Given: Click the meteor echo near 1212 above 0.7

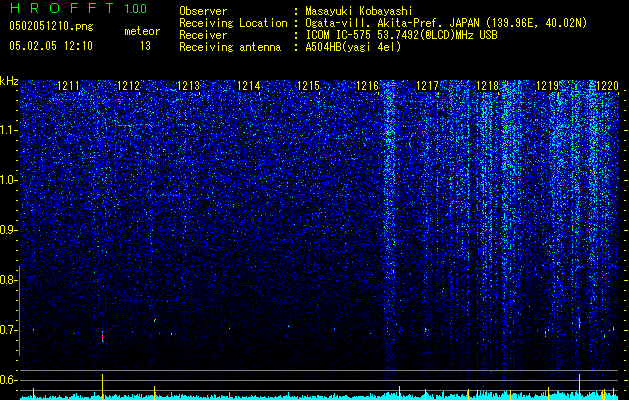Looking at the screenshot, I should click(155, 320).
